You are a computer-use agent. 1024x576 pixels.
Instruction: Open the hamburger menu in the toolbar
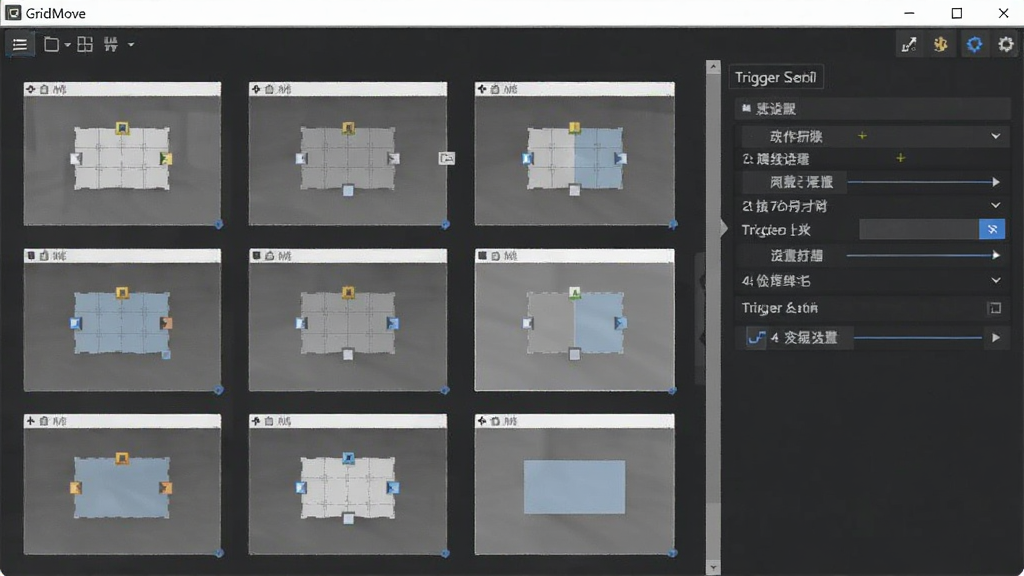pos(20,44)
